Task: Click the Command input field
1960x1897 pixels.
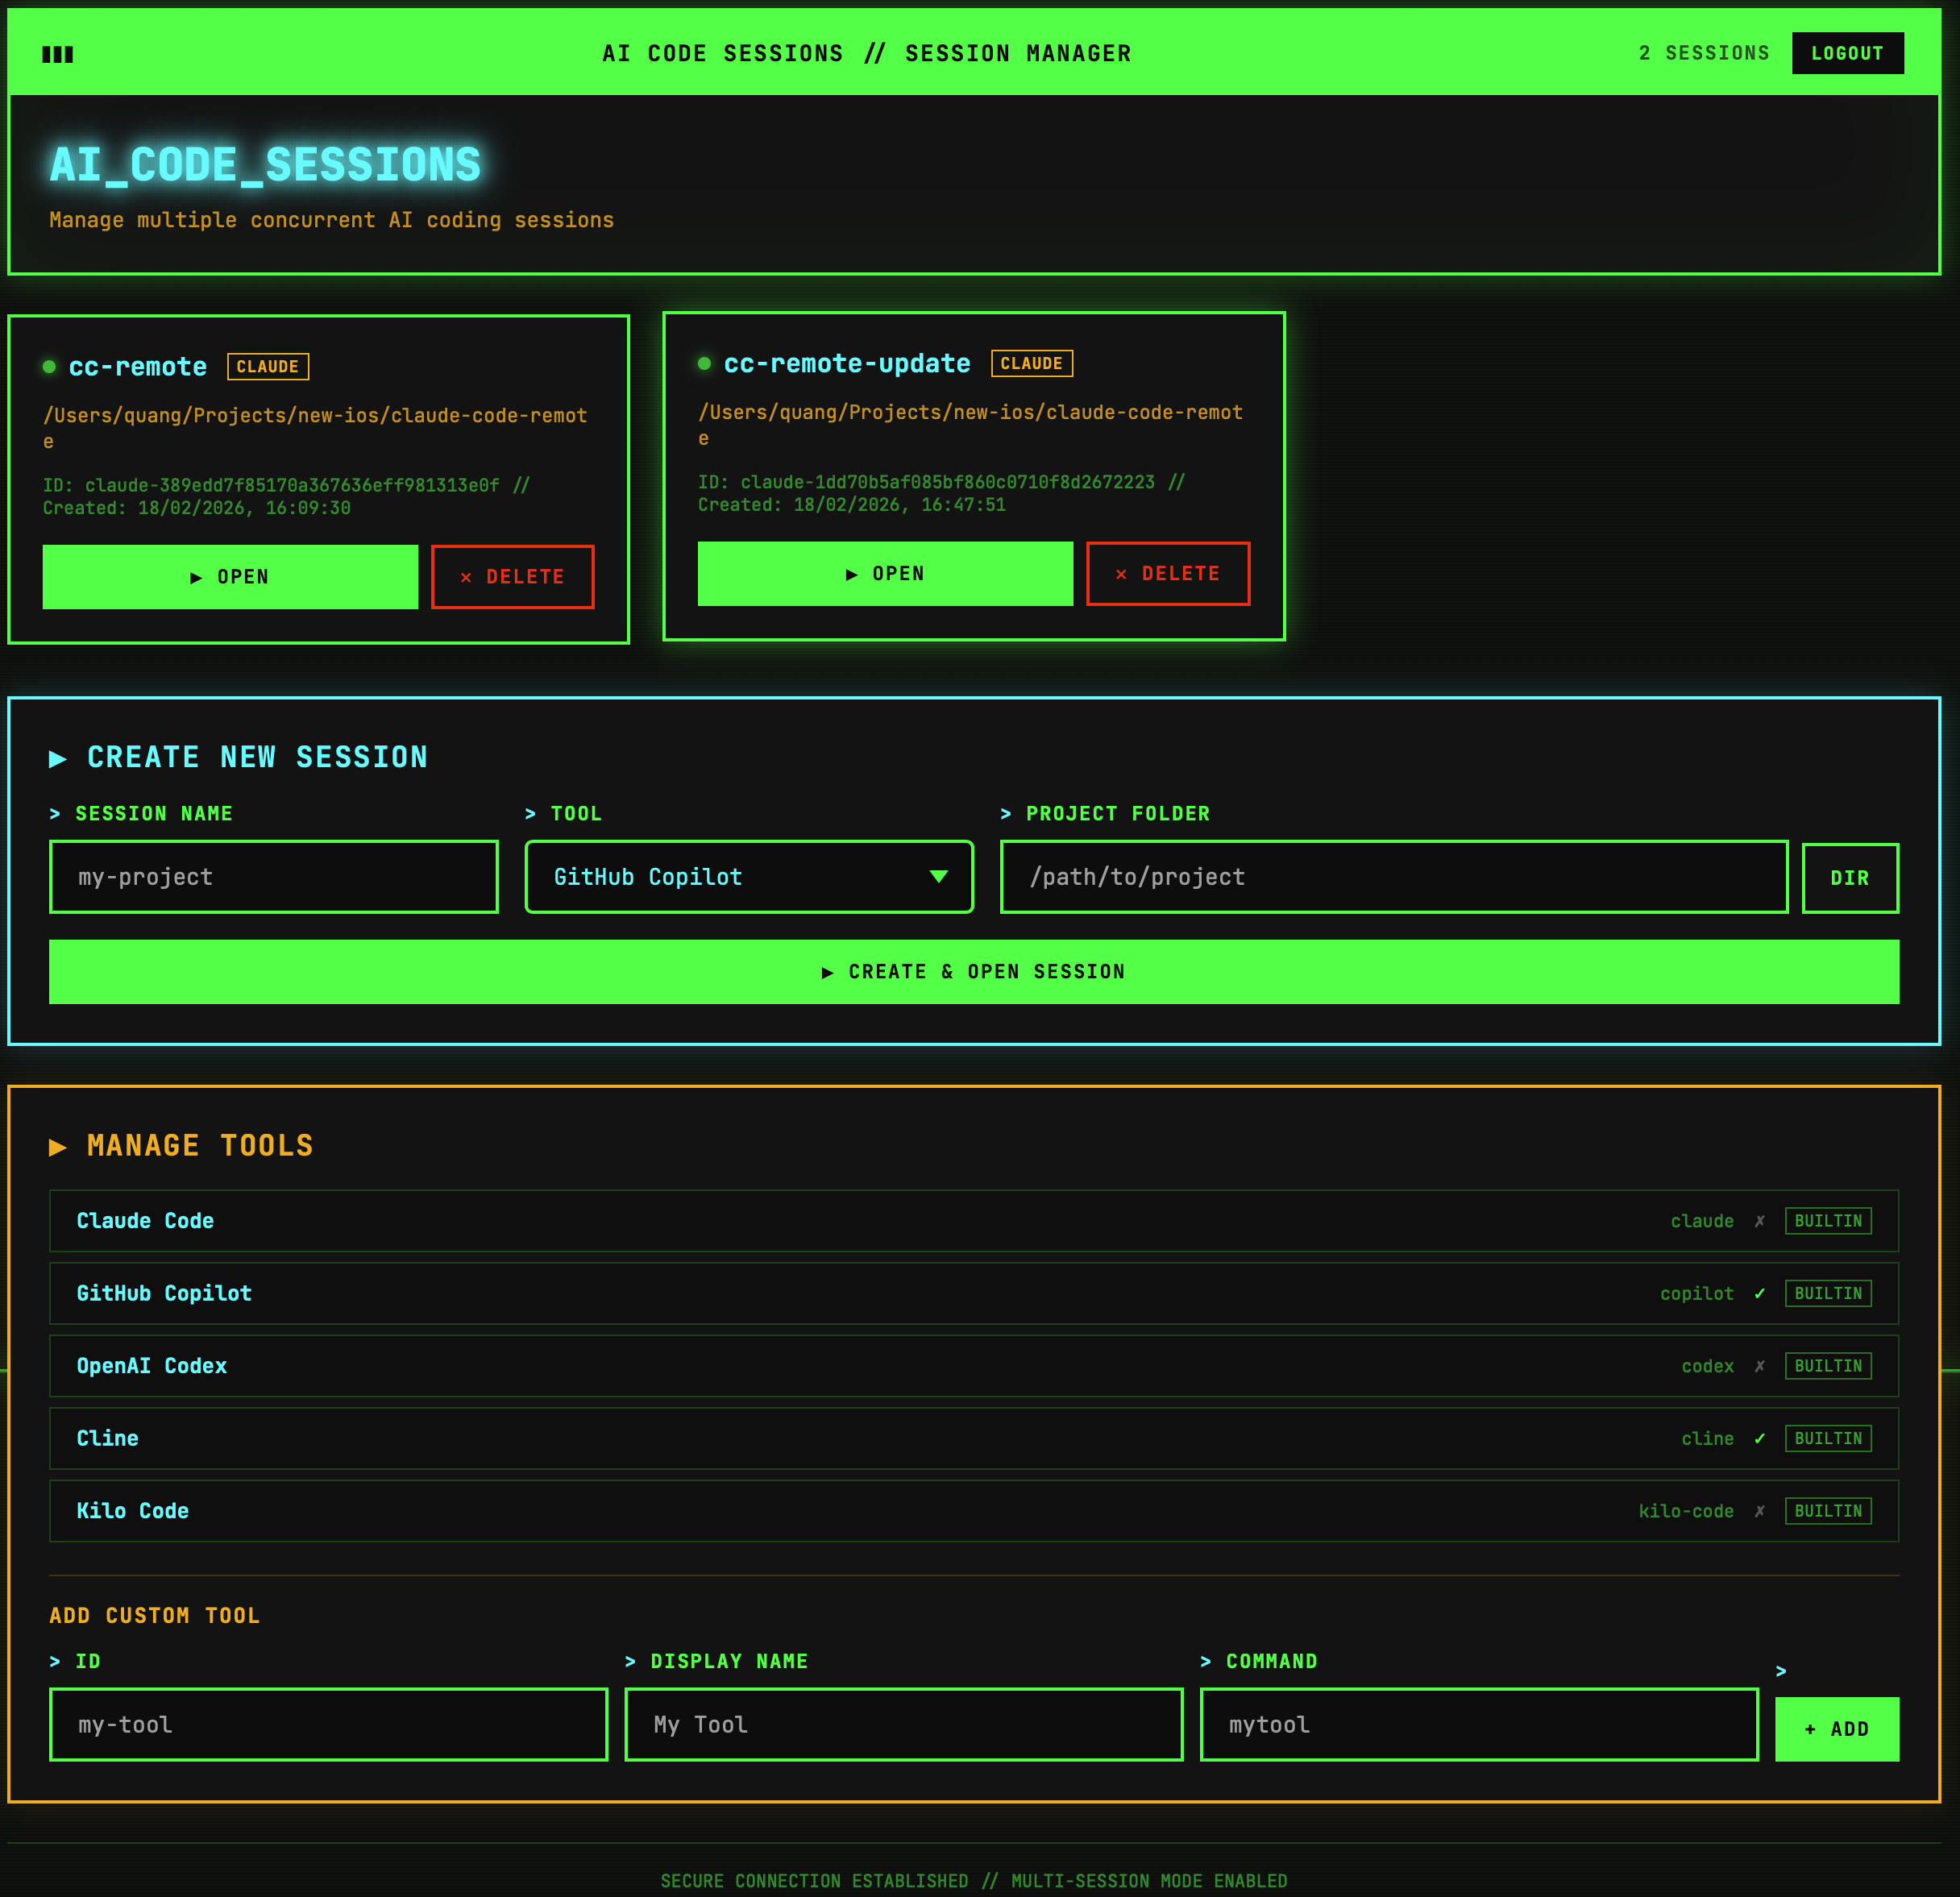Action: coord(1479,1725)
